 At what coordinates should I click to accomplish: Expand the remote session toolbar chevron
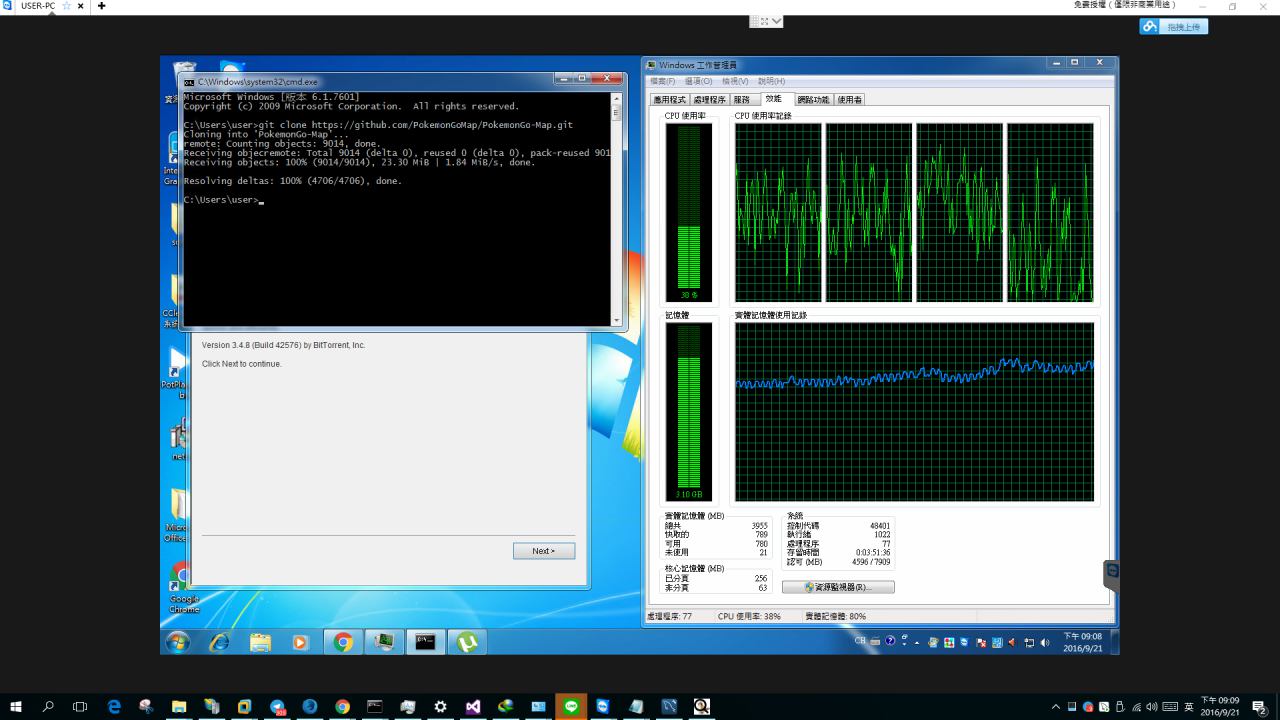[777, 21]
